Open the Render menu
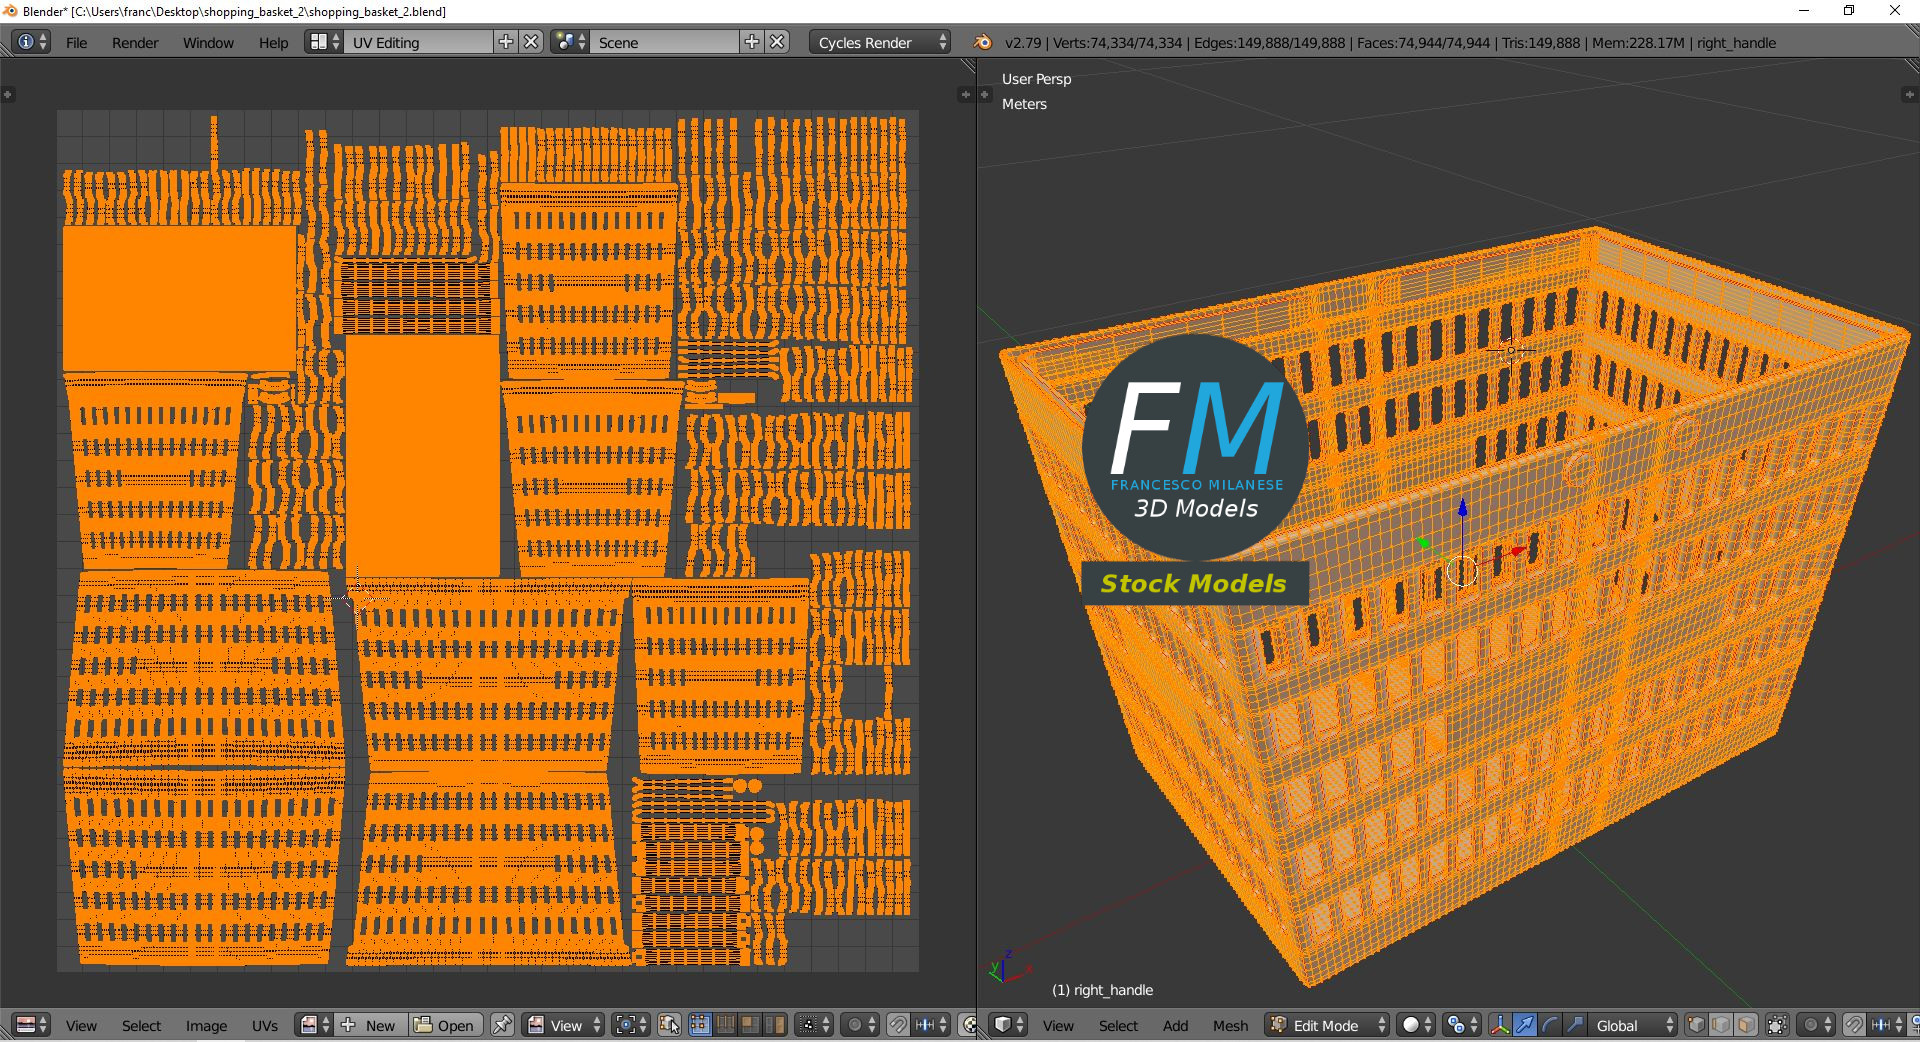Screen dimensions: 1920x1042 pos(135,42)
